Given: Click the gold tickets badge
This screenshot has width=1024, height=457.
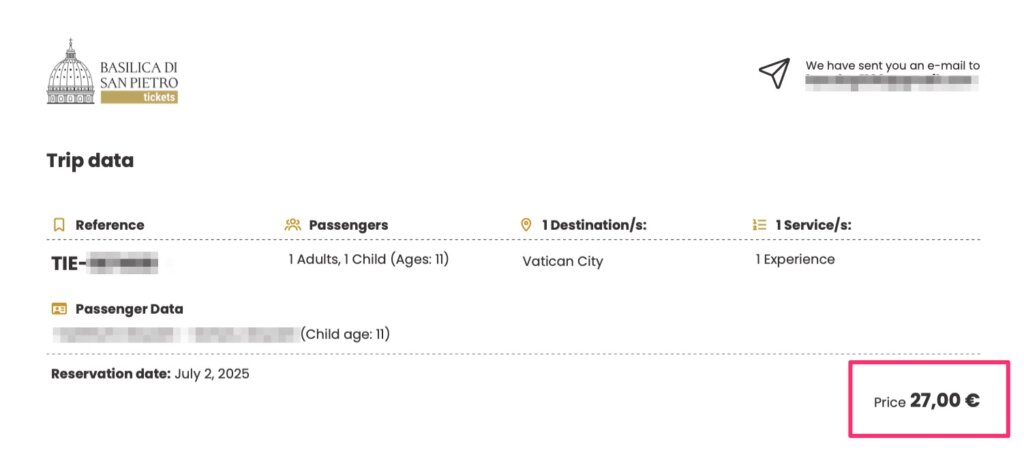Looking at the screenshot, I should pos(139,97).
